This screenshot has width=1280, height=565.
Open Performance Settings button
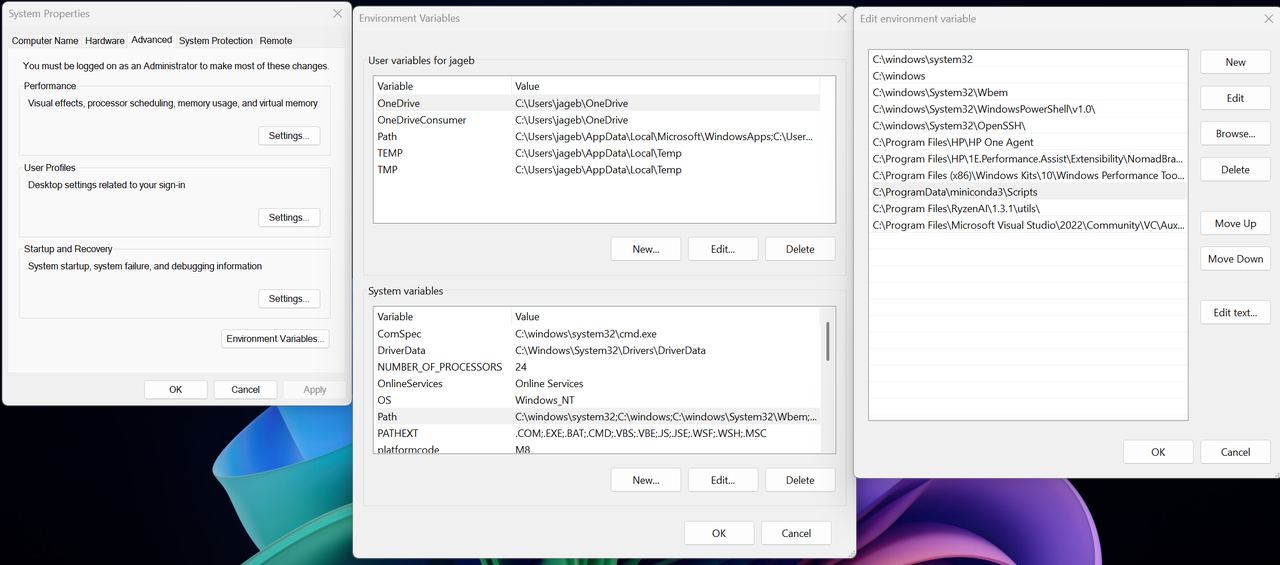289,136
